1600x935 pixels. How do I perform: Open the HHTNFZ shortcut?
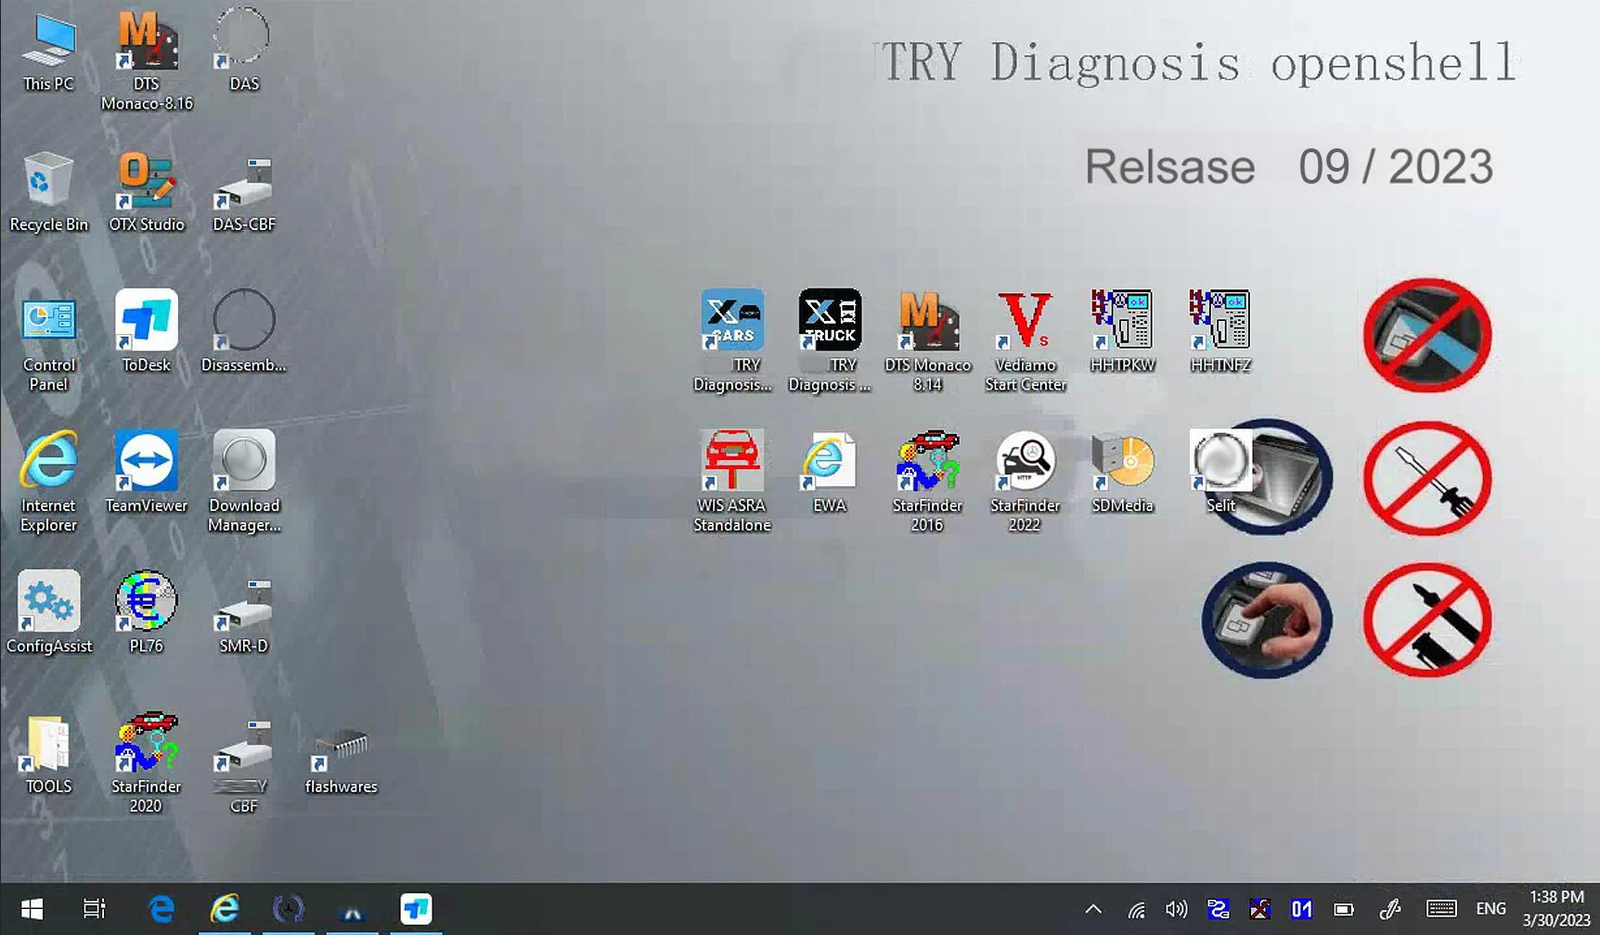(x=1220, y=331)
